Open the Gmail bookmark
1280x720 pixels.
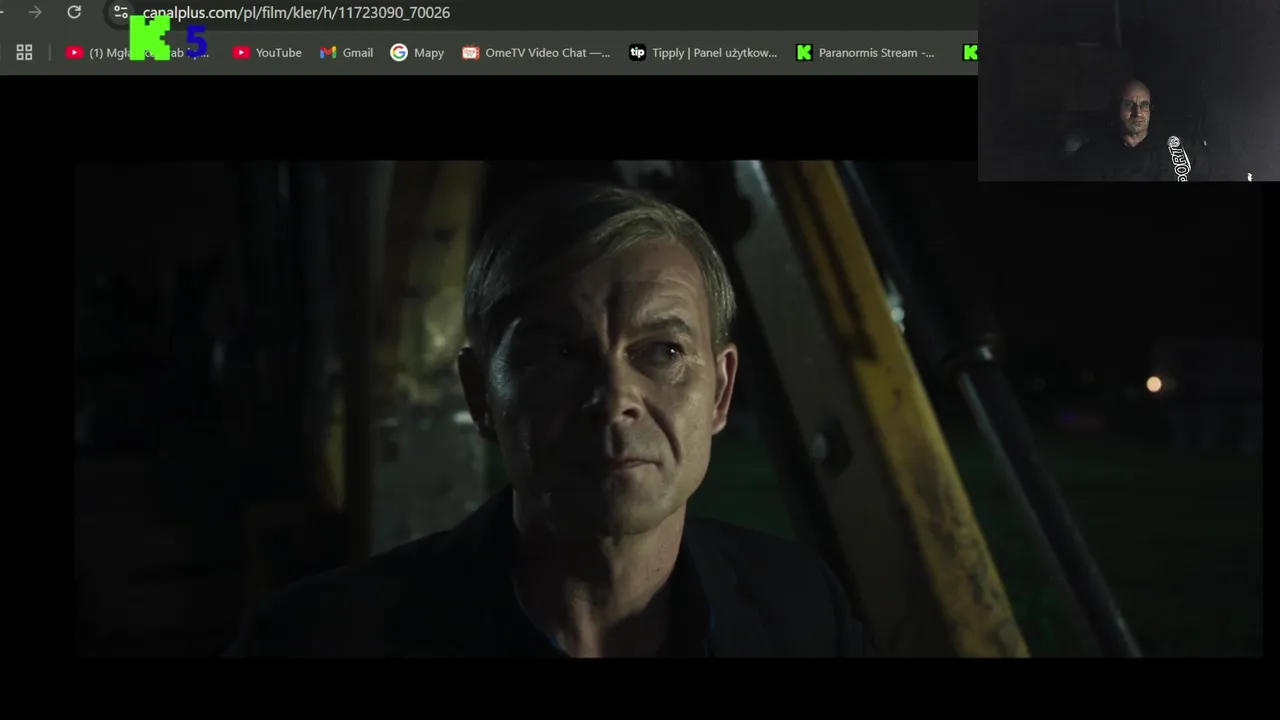click(346, 52)
